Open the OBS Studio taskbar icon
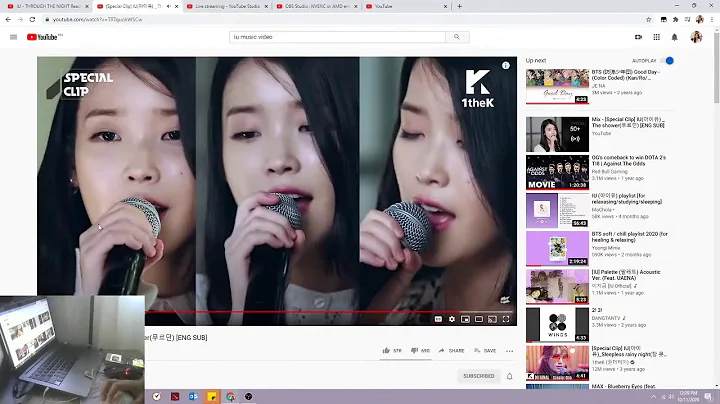Screen dimensions: 720x404 pyautogui.click(x=248, y=397)
